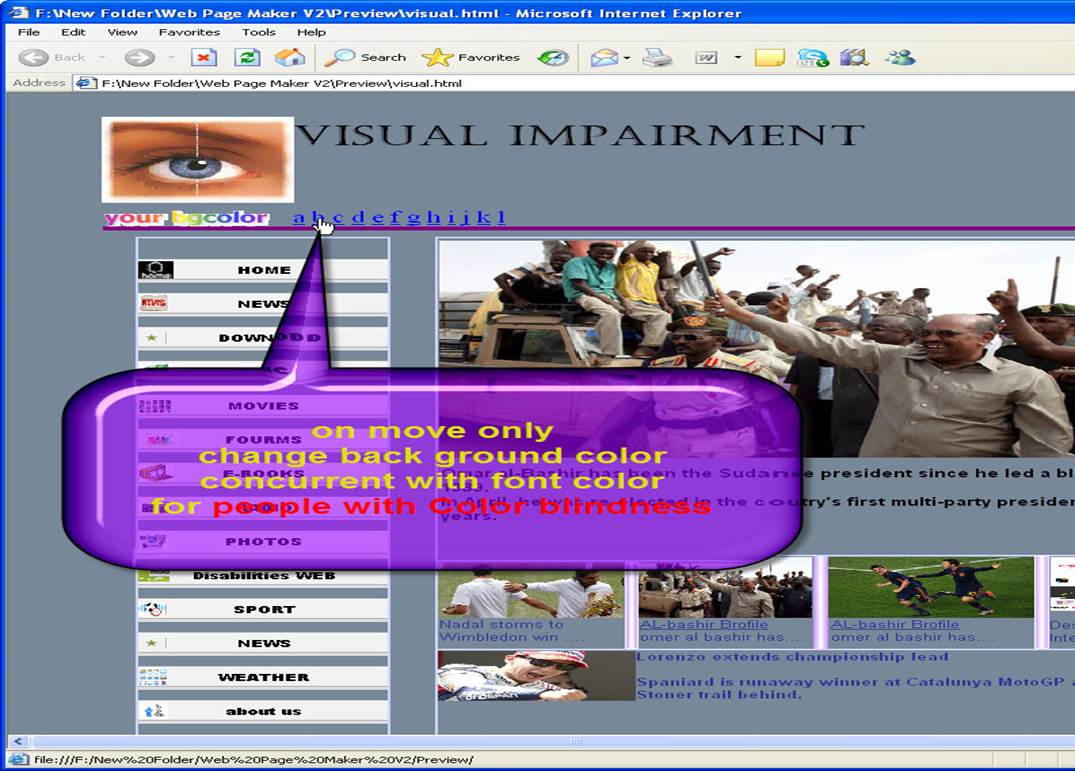Click the Stop loading toolbar icon
Viewport: 1075px width, 771px height.
click(x=203, y=58)
